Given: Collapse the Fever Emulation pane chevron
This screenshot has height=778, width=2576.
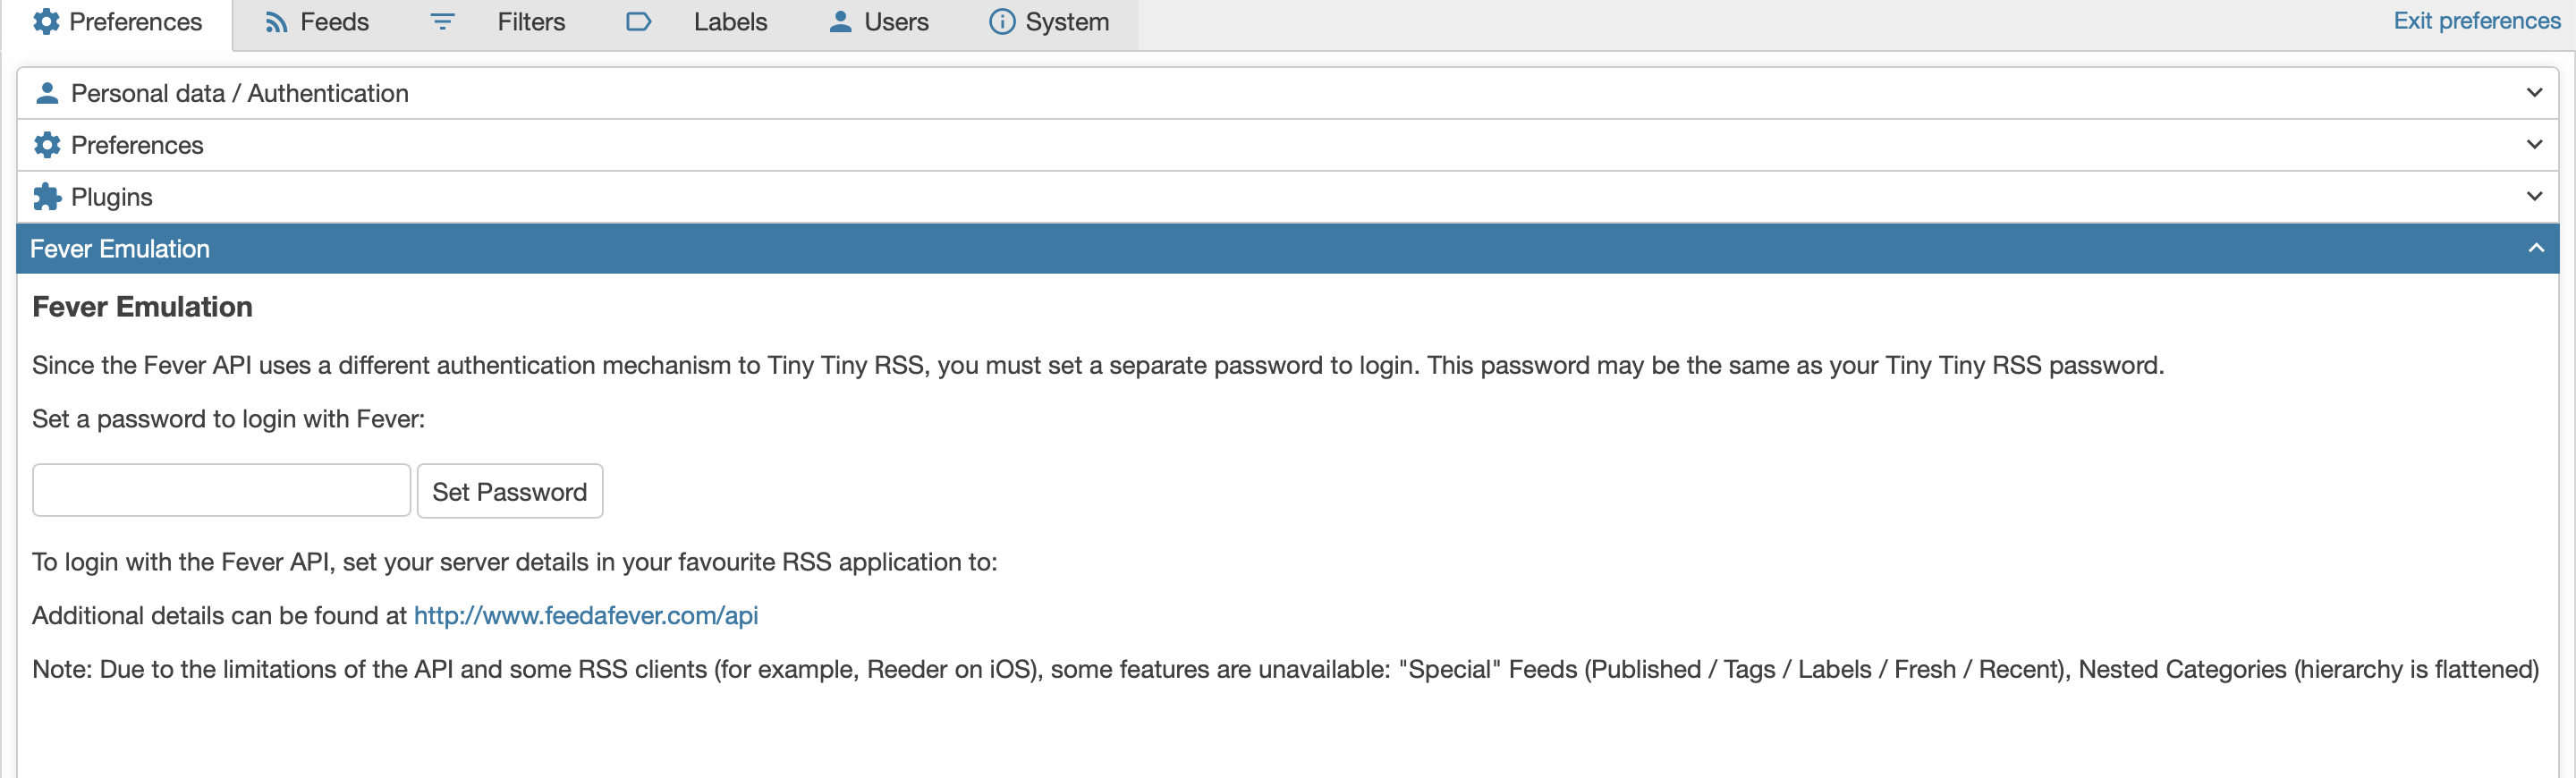Looking at the screenshot, I should click(x=2535, y=248).
